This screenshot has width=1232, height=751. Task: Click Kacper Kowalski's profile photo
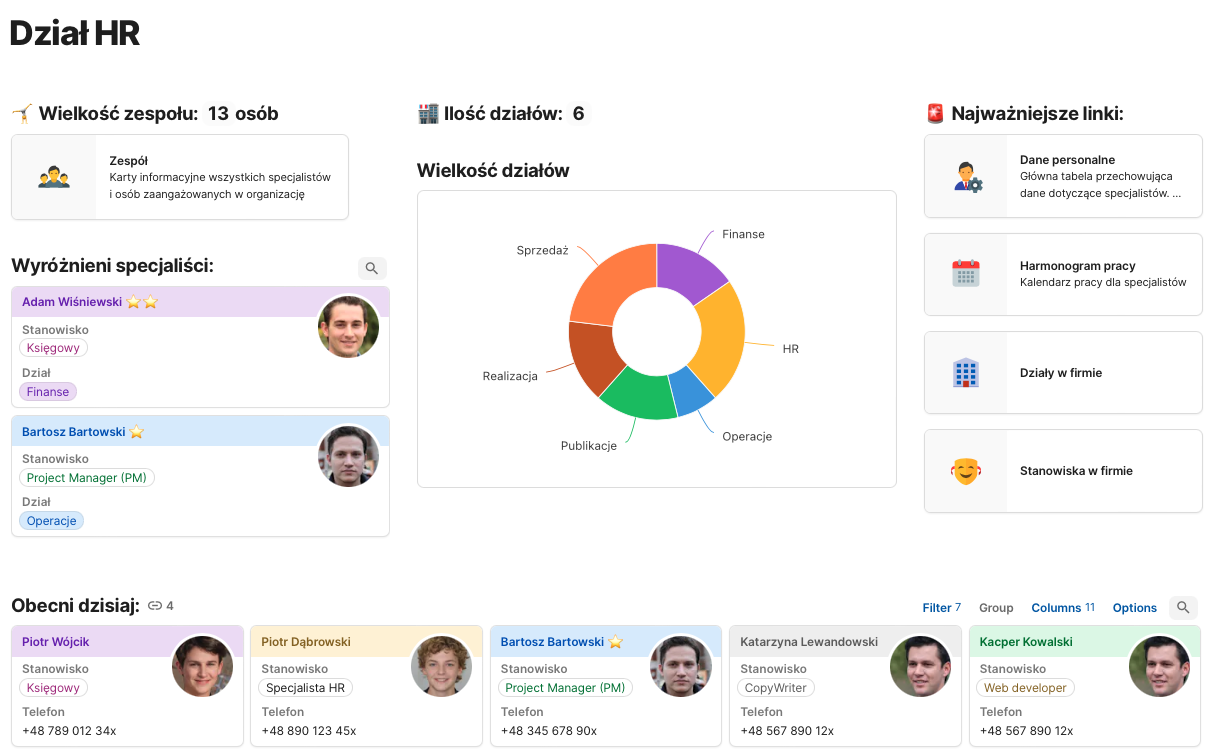tap(1159, 667)
